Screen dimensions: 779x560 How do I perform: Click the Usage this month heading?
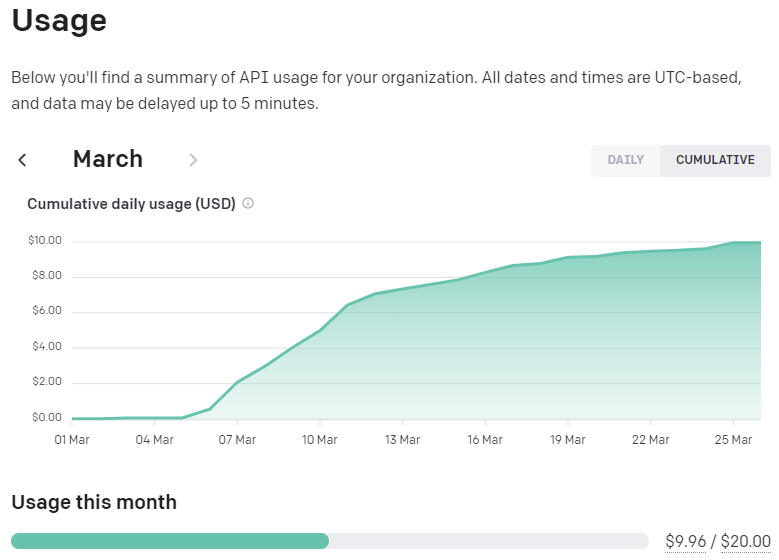pos(94,502)
